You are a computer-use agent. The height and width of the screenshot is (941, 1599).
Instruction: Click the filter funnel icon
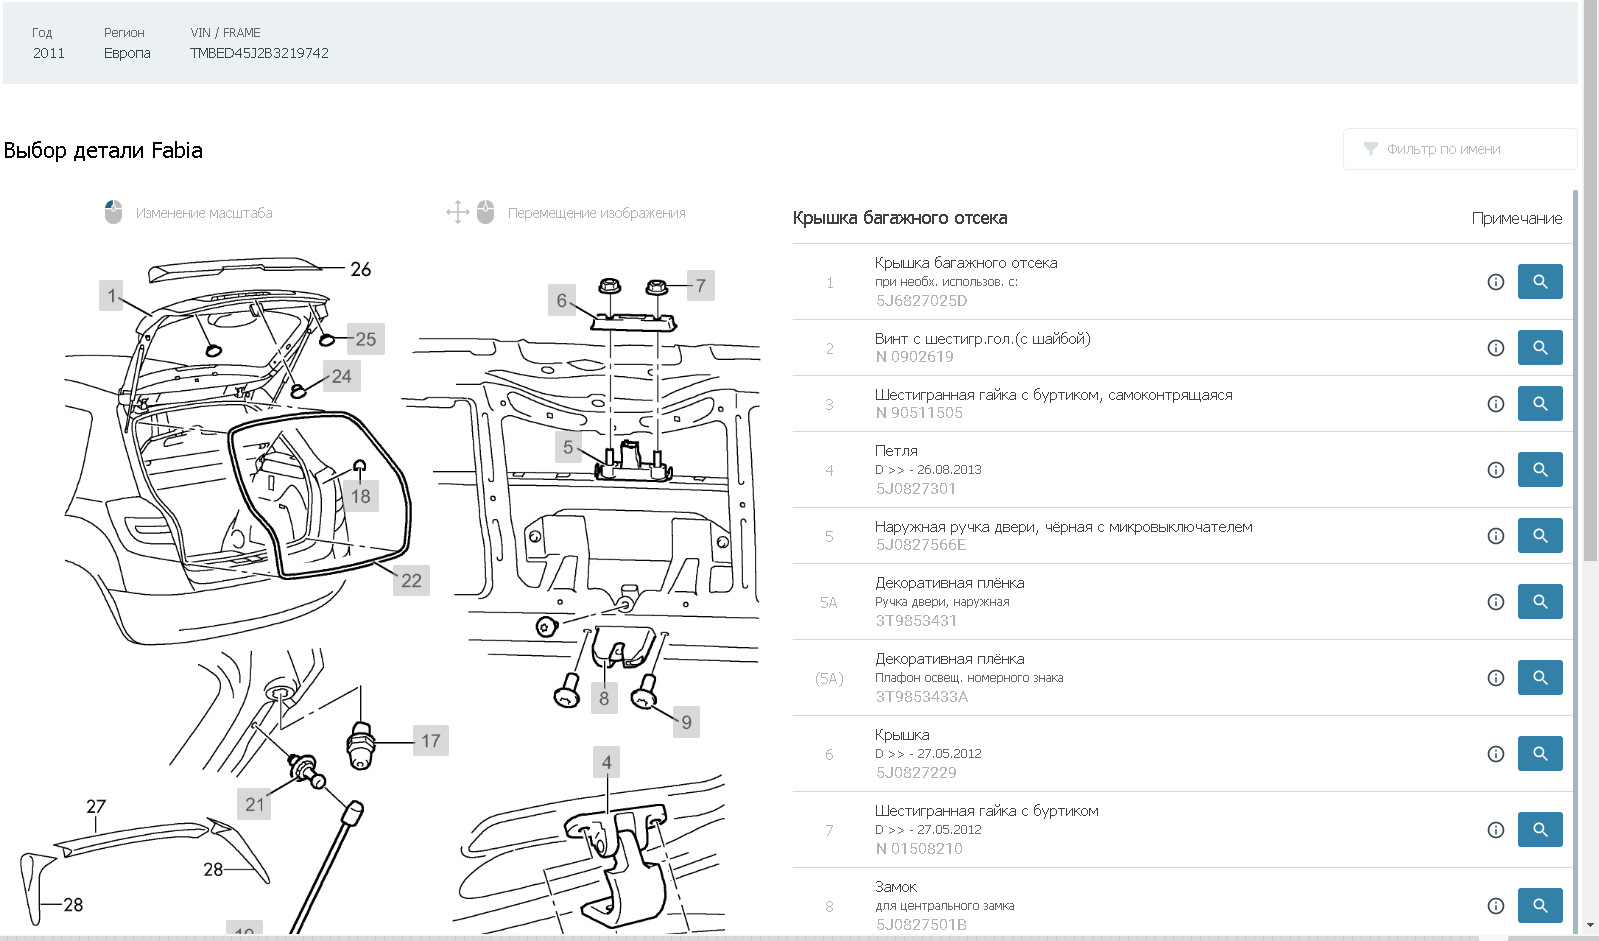click(x=1370, y=149)
